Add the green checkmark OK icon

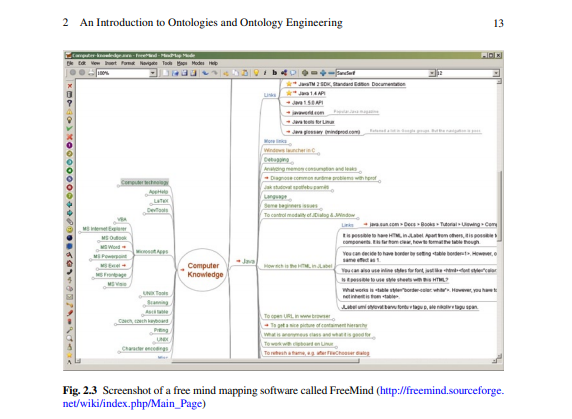pyautogui.click(x=69, y=128)
